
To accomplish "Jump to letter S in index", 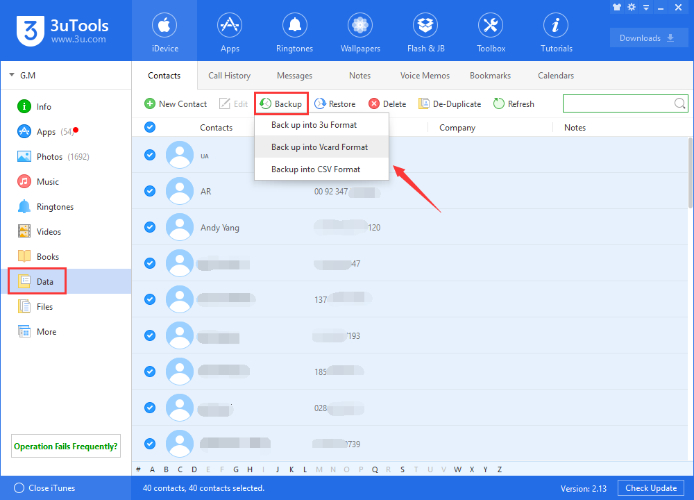I will [402, 469].
